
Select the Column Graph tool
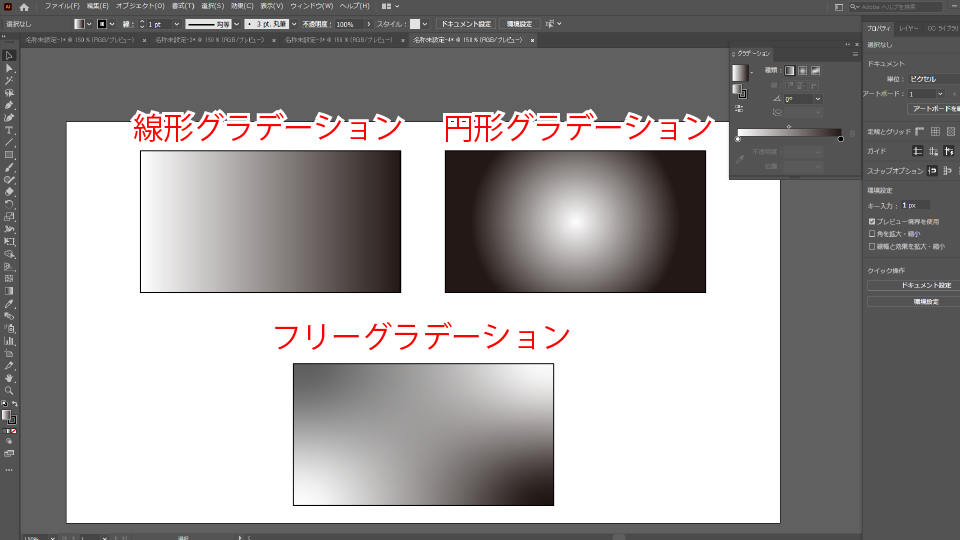pyautogui.click(x=9, y=341)
